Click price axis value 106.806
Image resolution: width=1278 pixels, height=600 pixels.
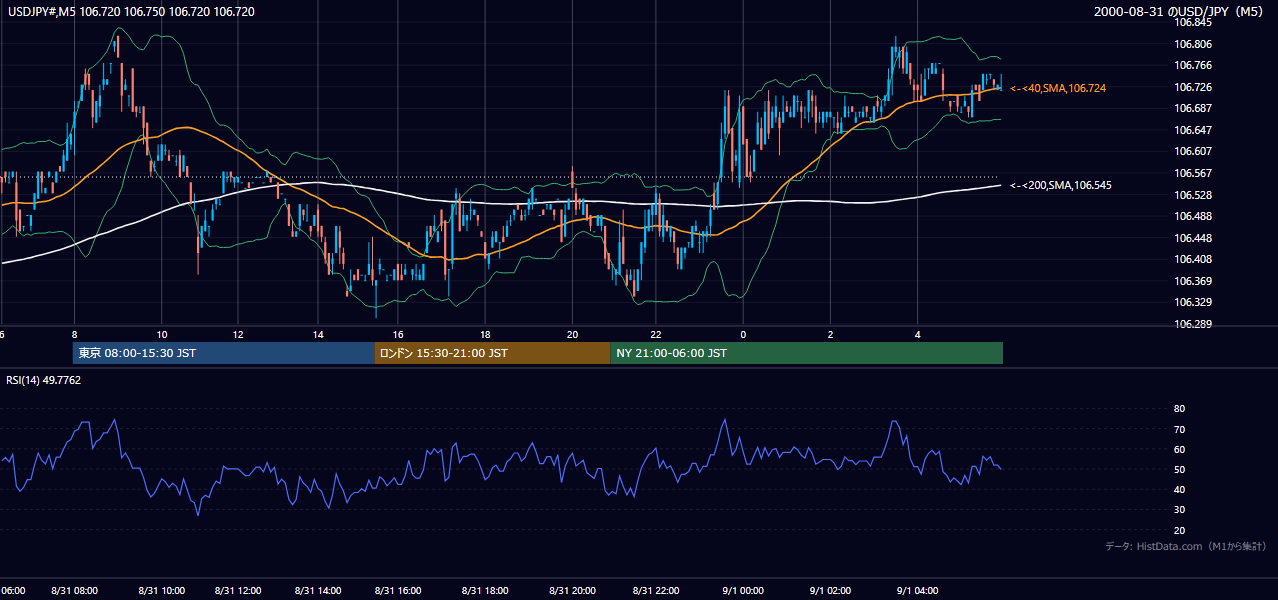pos(1193,44)
